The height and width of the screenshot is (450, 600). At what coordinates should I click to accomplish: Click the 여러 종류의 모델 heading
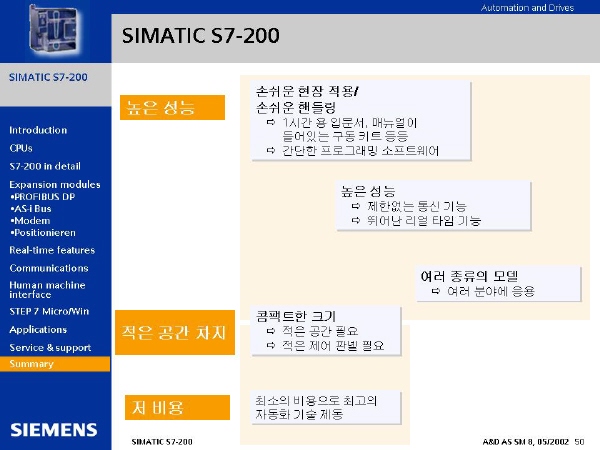tap(469, 276)
